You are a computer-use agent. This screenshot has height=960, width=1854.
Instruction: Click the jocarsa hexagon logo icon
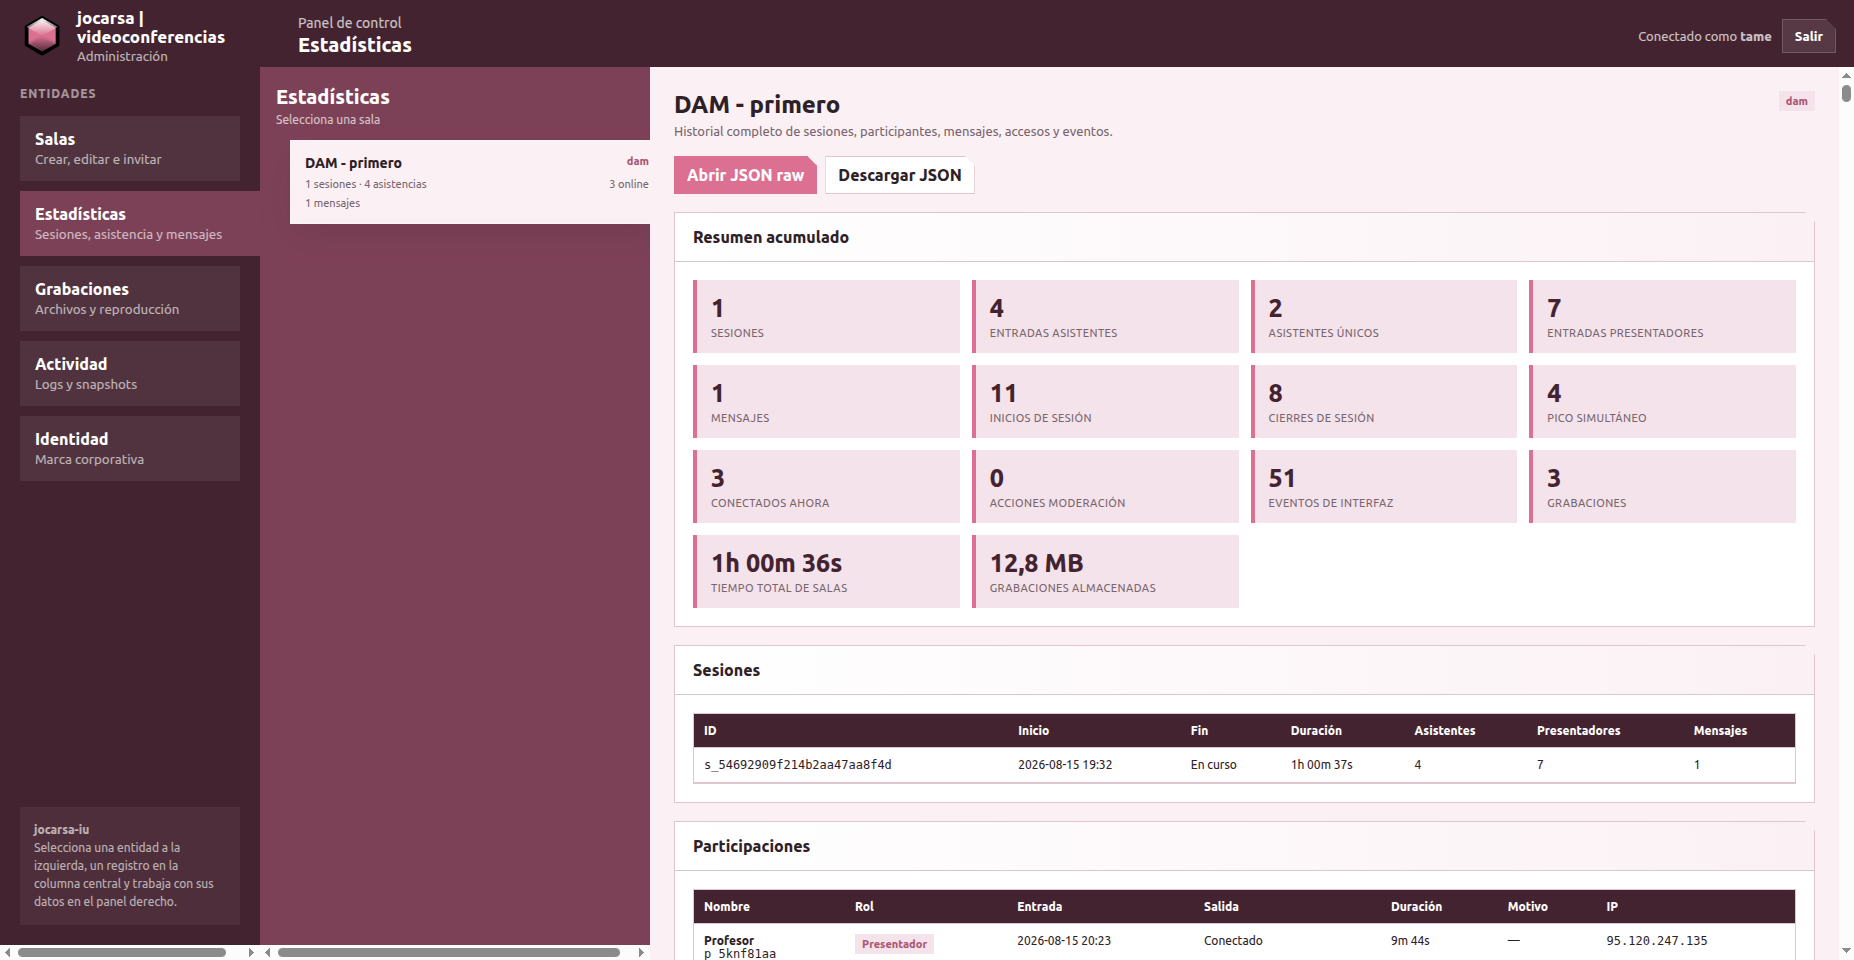click(42, 36)
